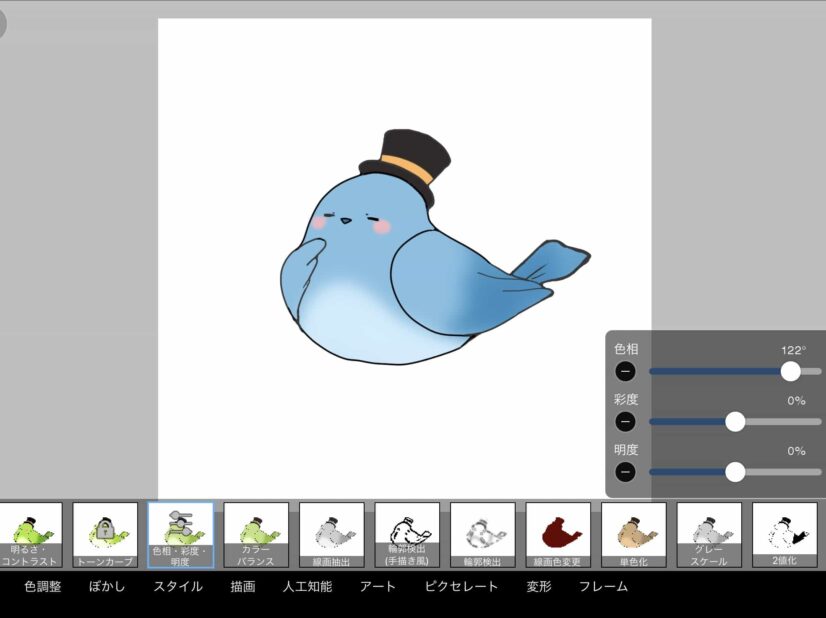Click the 彩度 slider handle
The image size is (826, 618).
(735, 421)
